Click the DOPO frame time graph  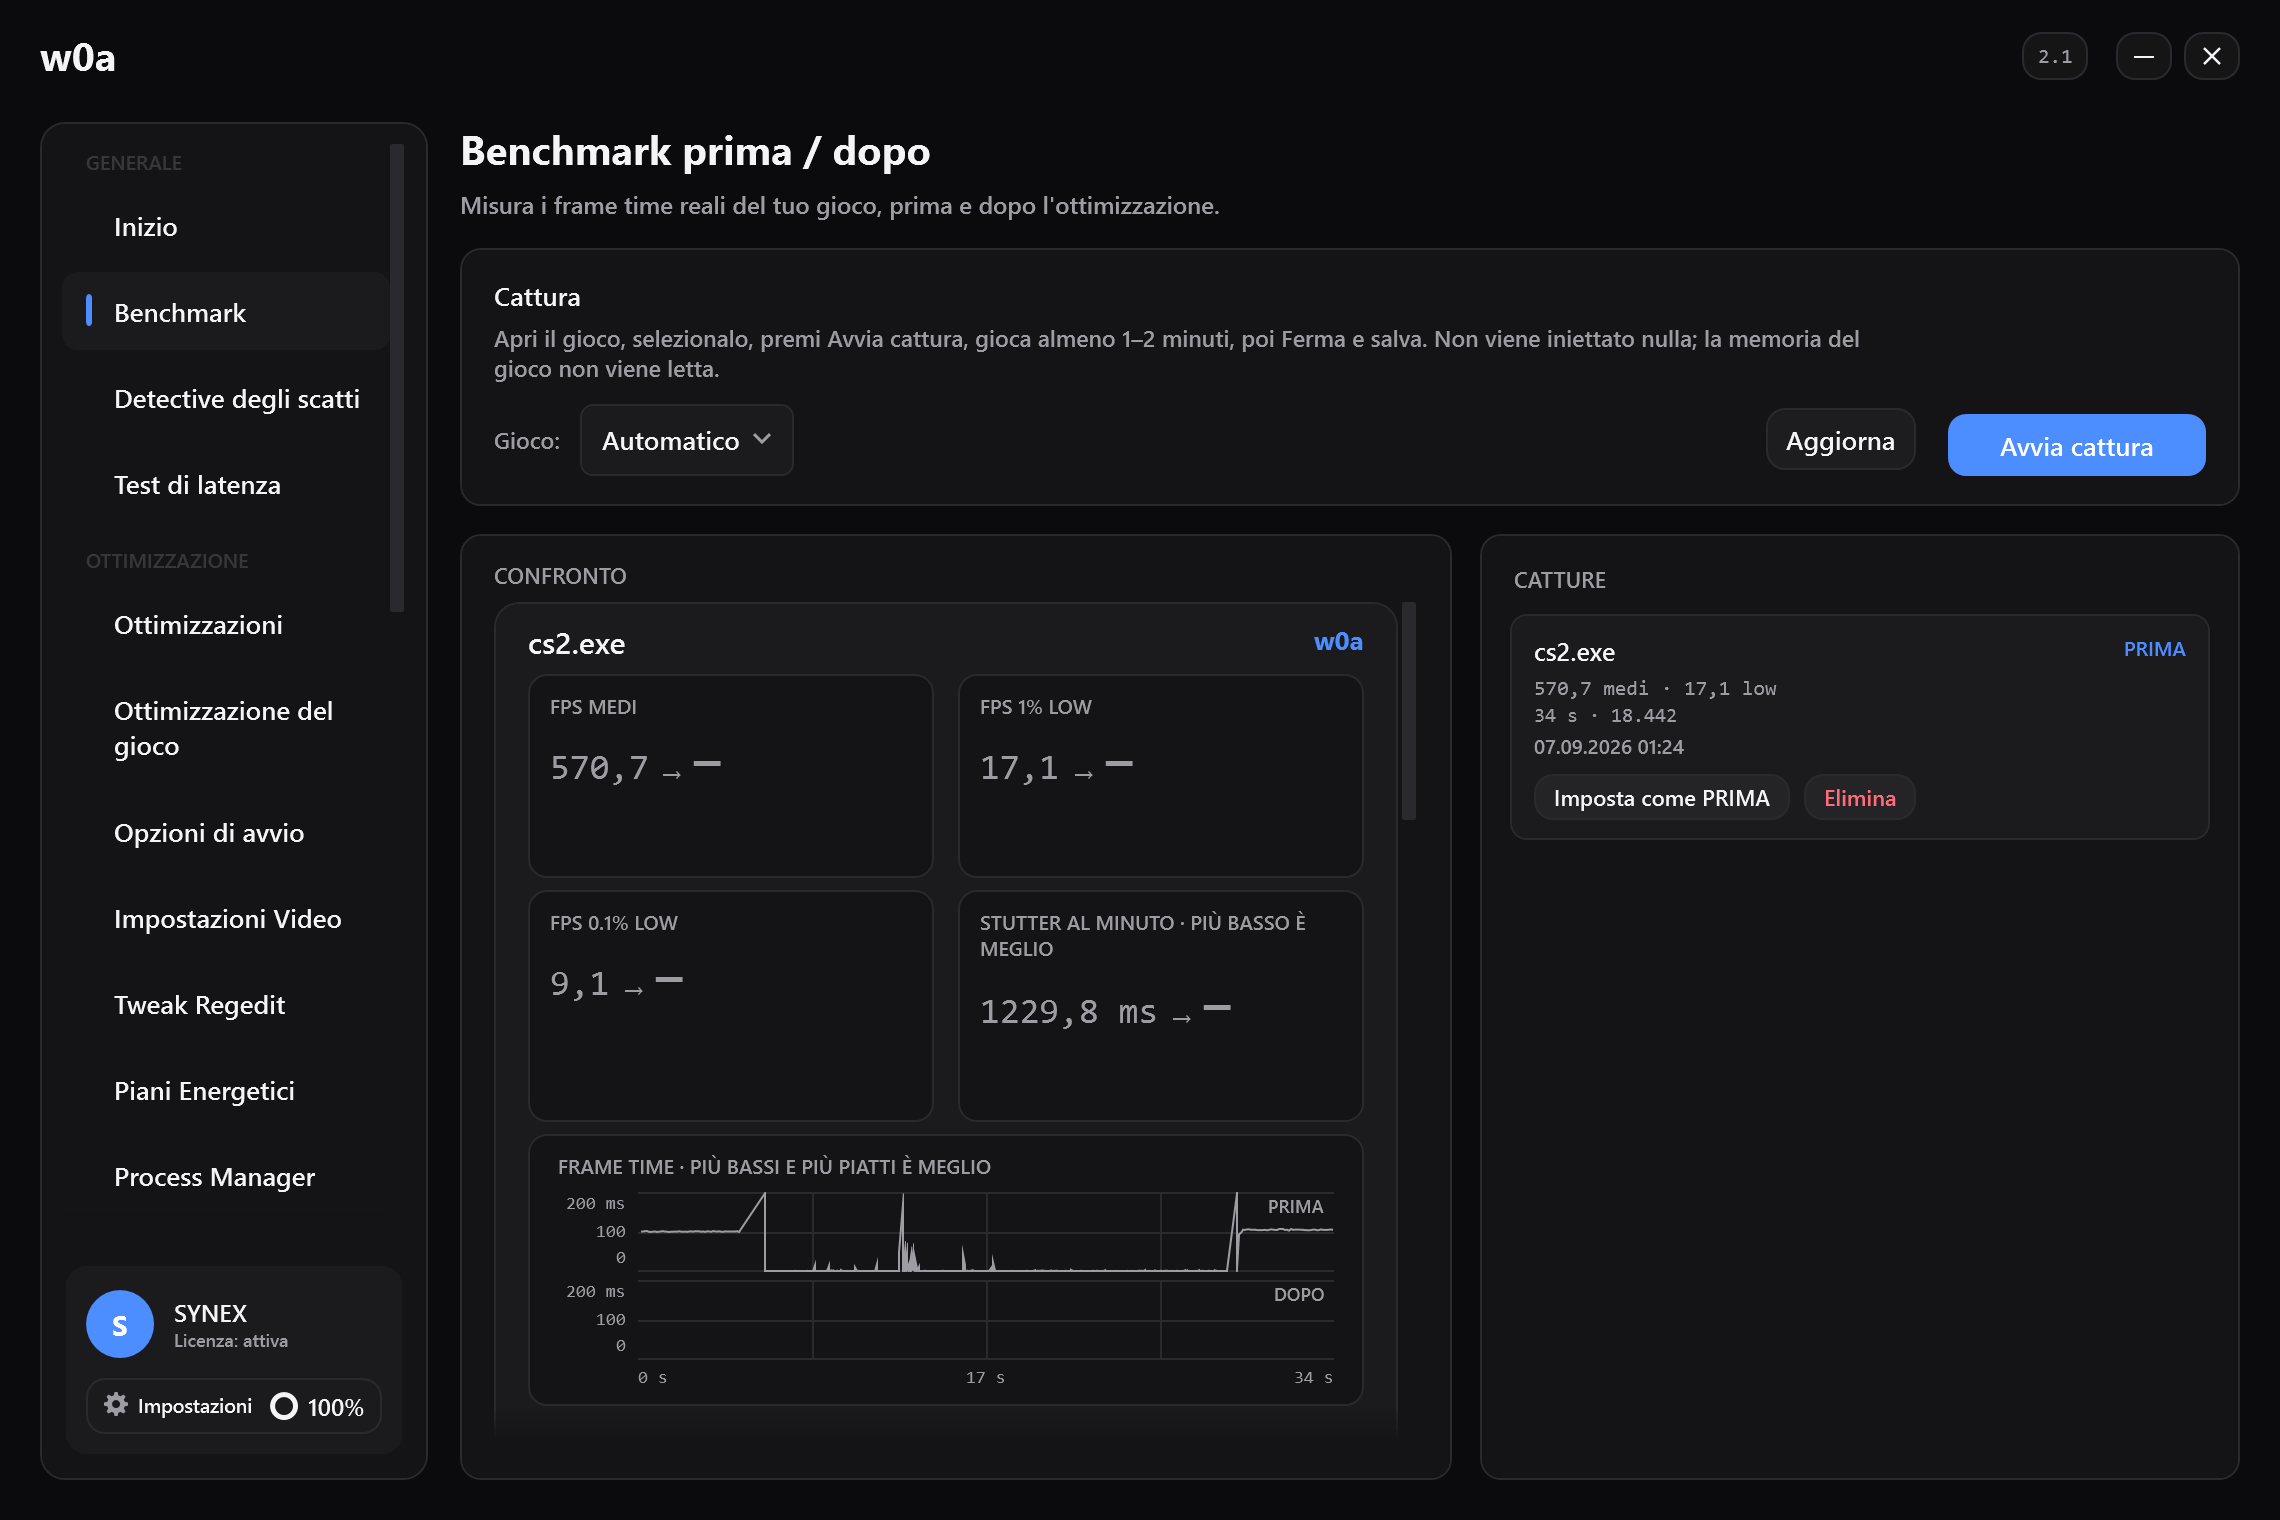(986, 1320)
